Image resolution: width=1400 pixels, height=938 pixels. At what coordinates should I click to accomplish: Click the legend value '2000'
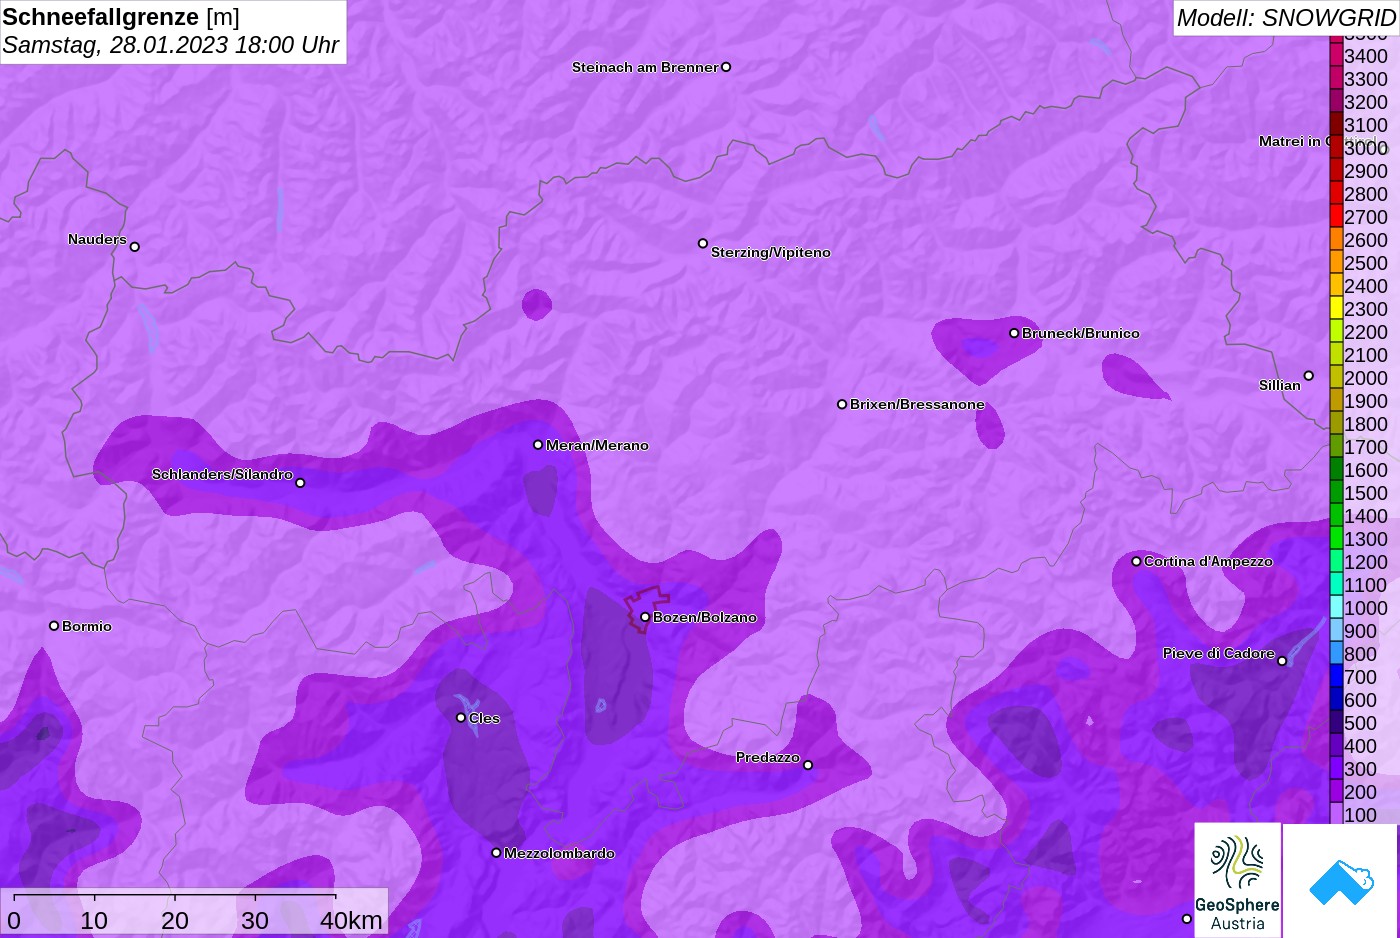tap(1366, 378)
